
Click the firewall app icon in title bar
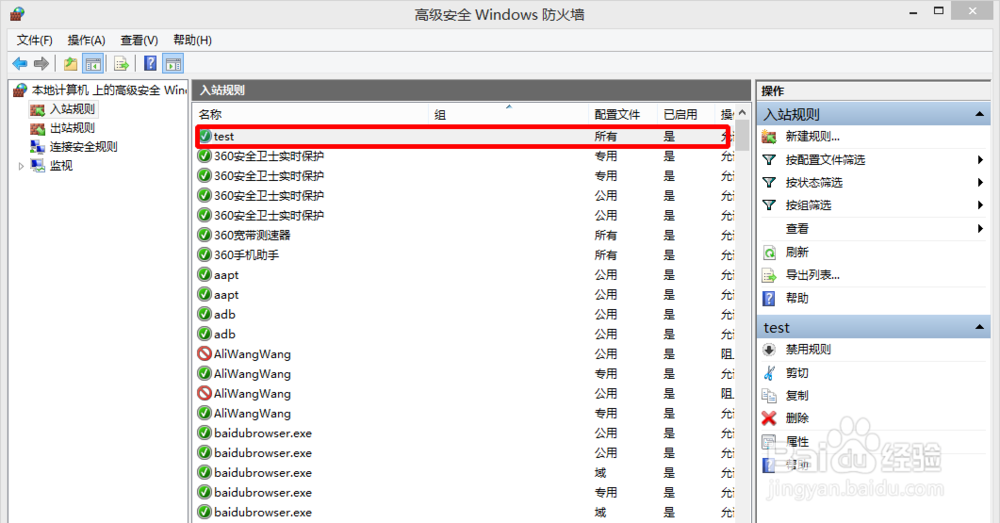click(x=17, y=13)
